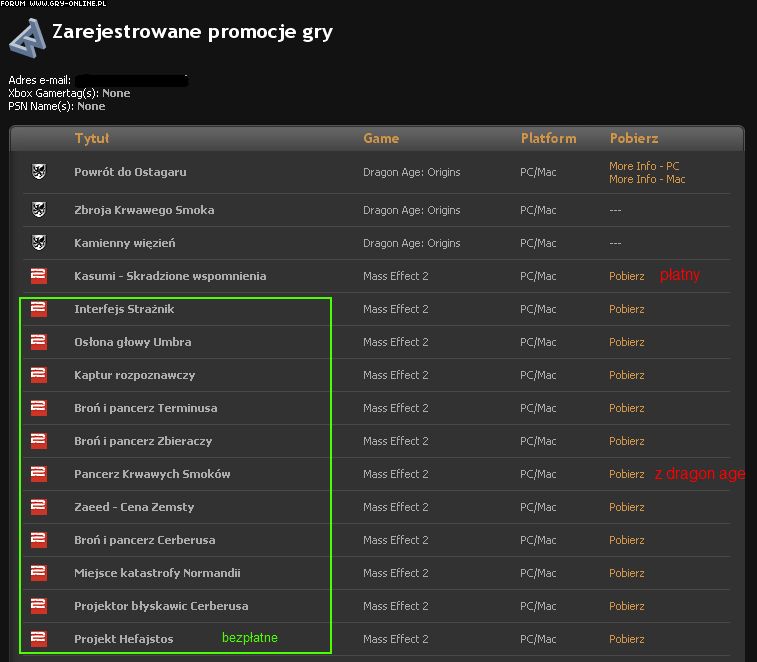Select the title Kamienny więzień
This screenshot has height=662, width=757.
pos(125,243)
